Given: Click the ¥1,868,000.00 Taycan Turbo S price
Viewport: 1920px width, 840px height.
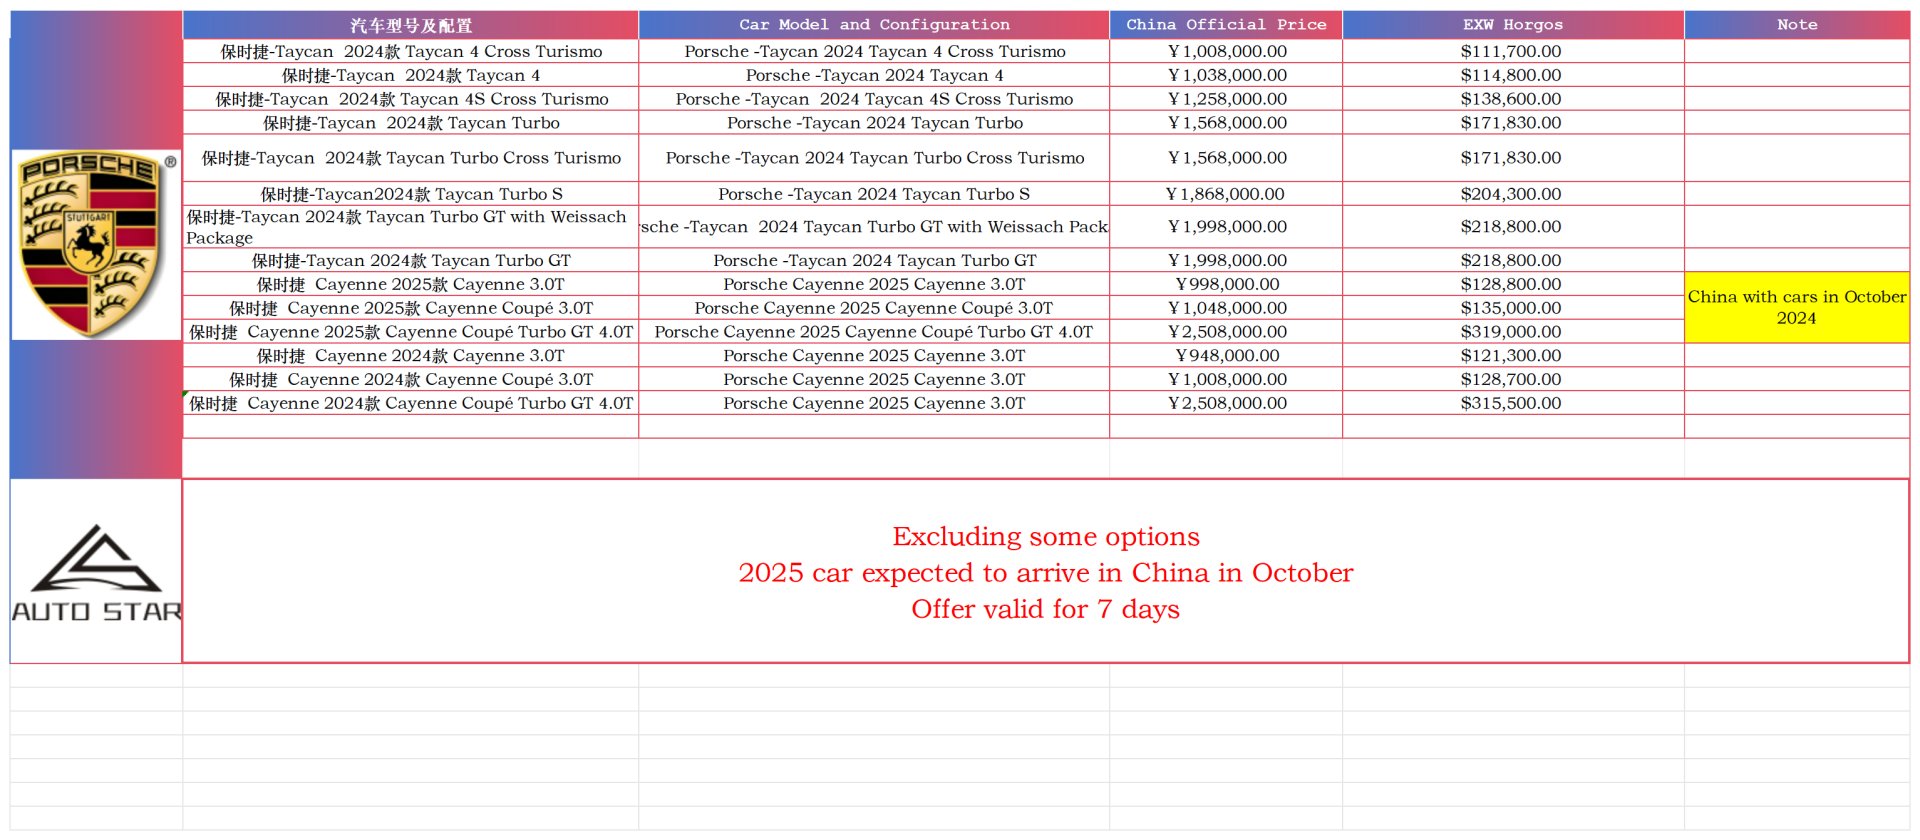Looking at the screenshot, I should tap(1225, 194).
